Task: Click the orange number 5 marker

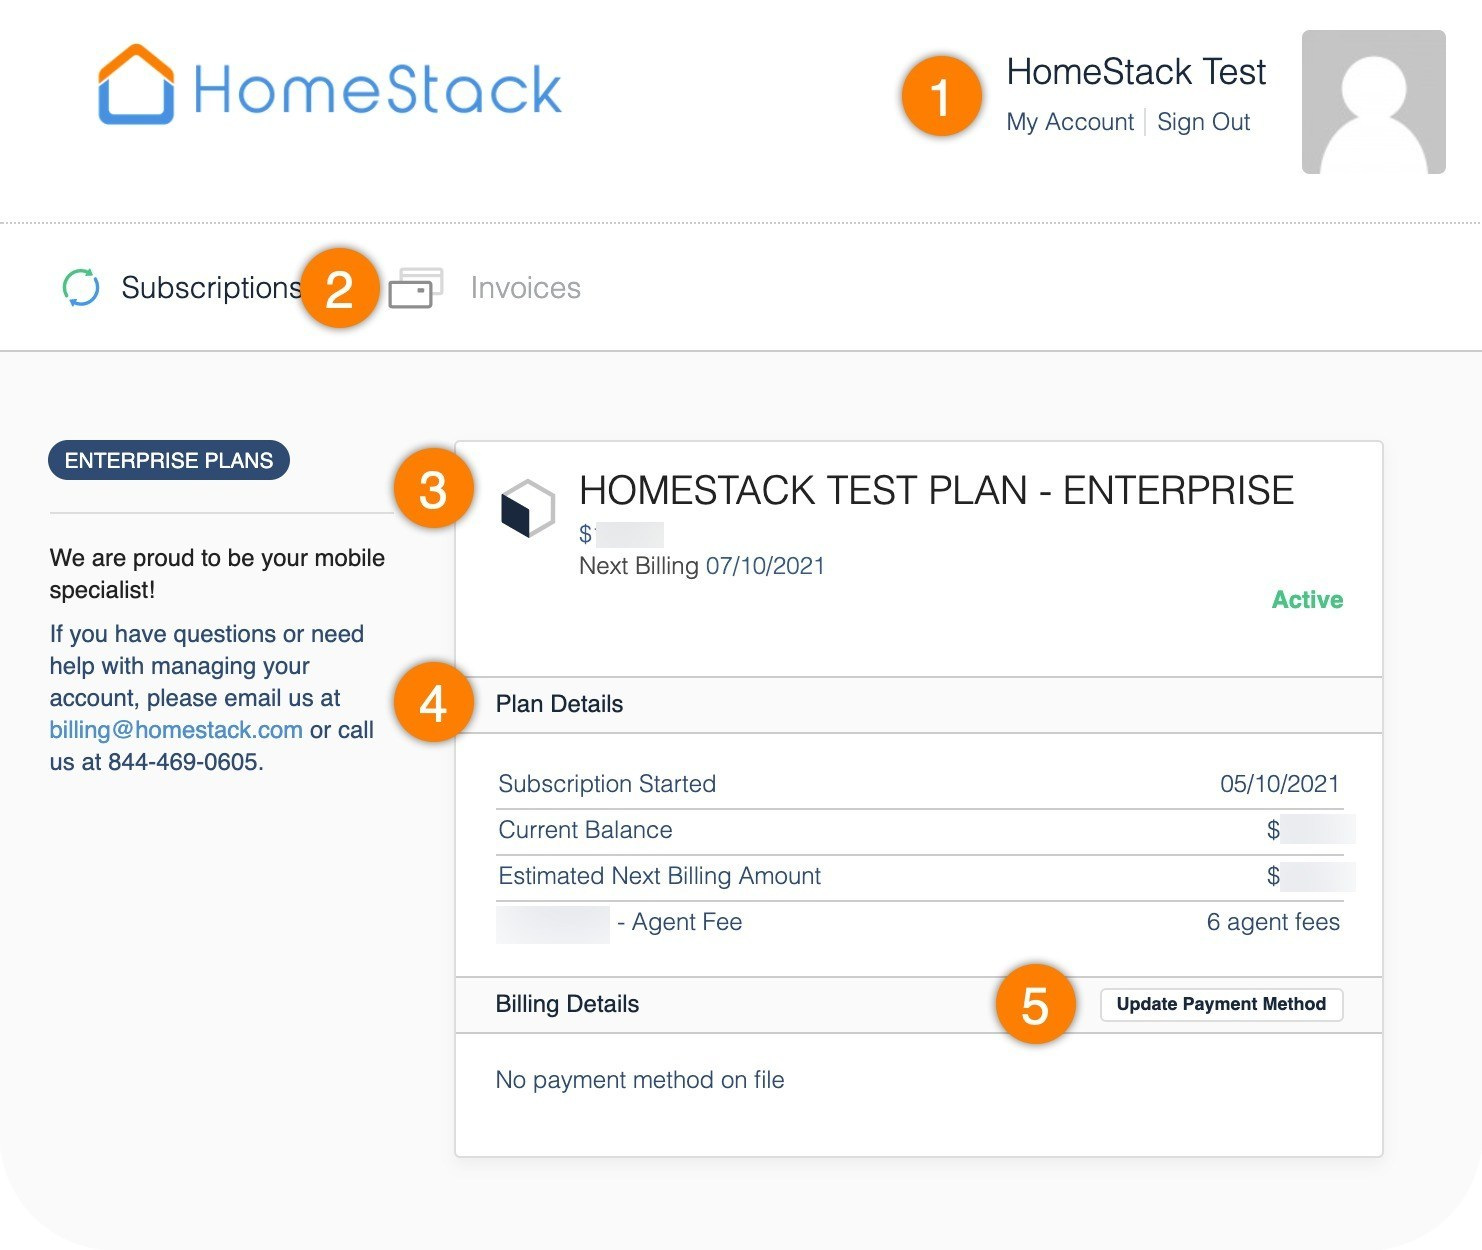Action: click(x=1035, y=1004)
